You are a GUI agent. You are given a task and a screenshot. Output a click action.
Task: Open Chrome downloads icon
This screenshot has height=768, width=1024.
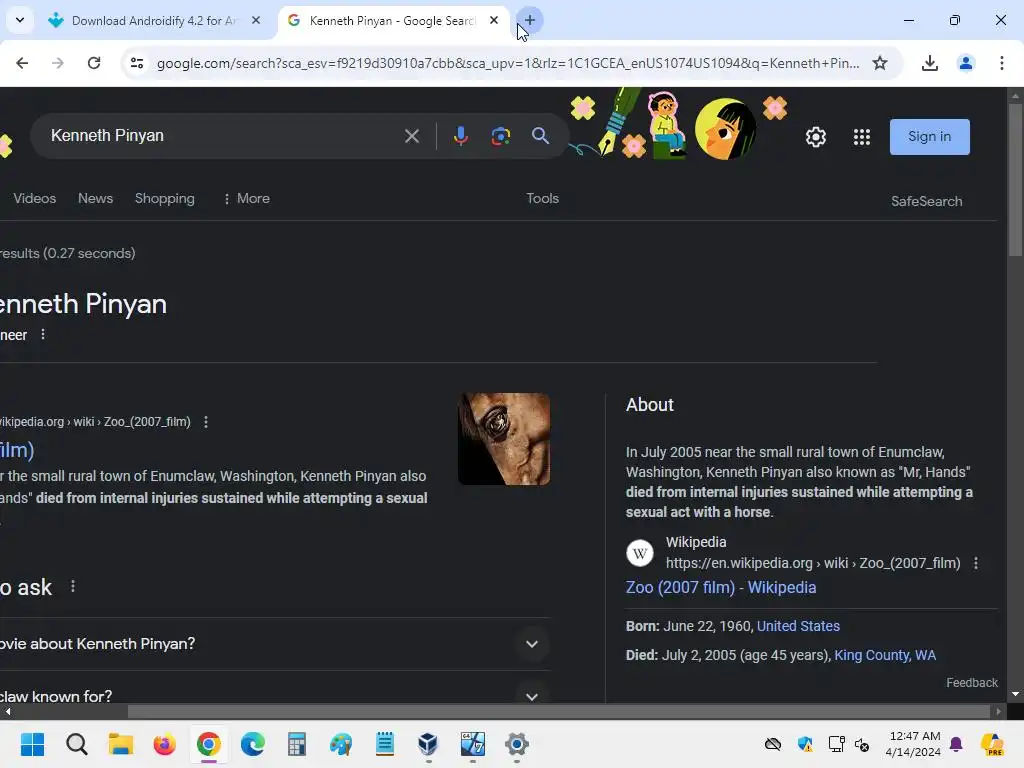tap(929, 63)
